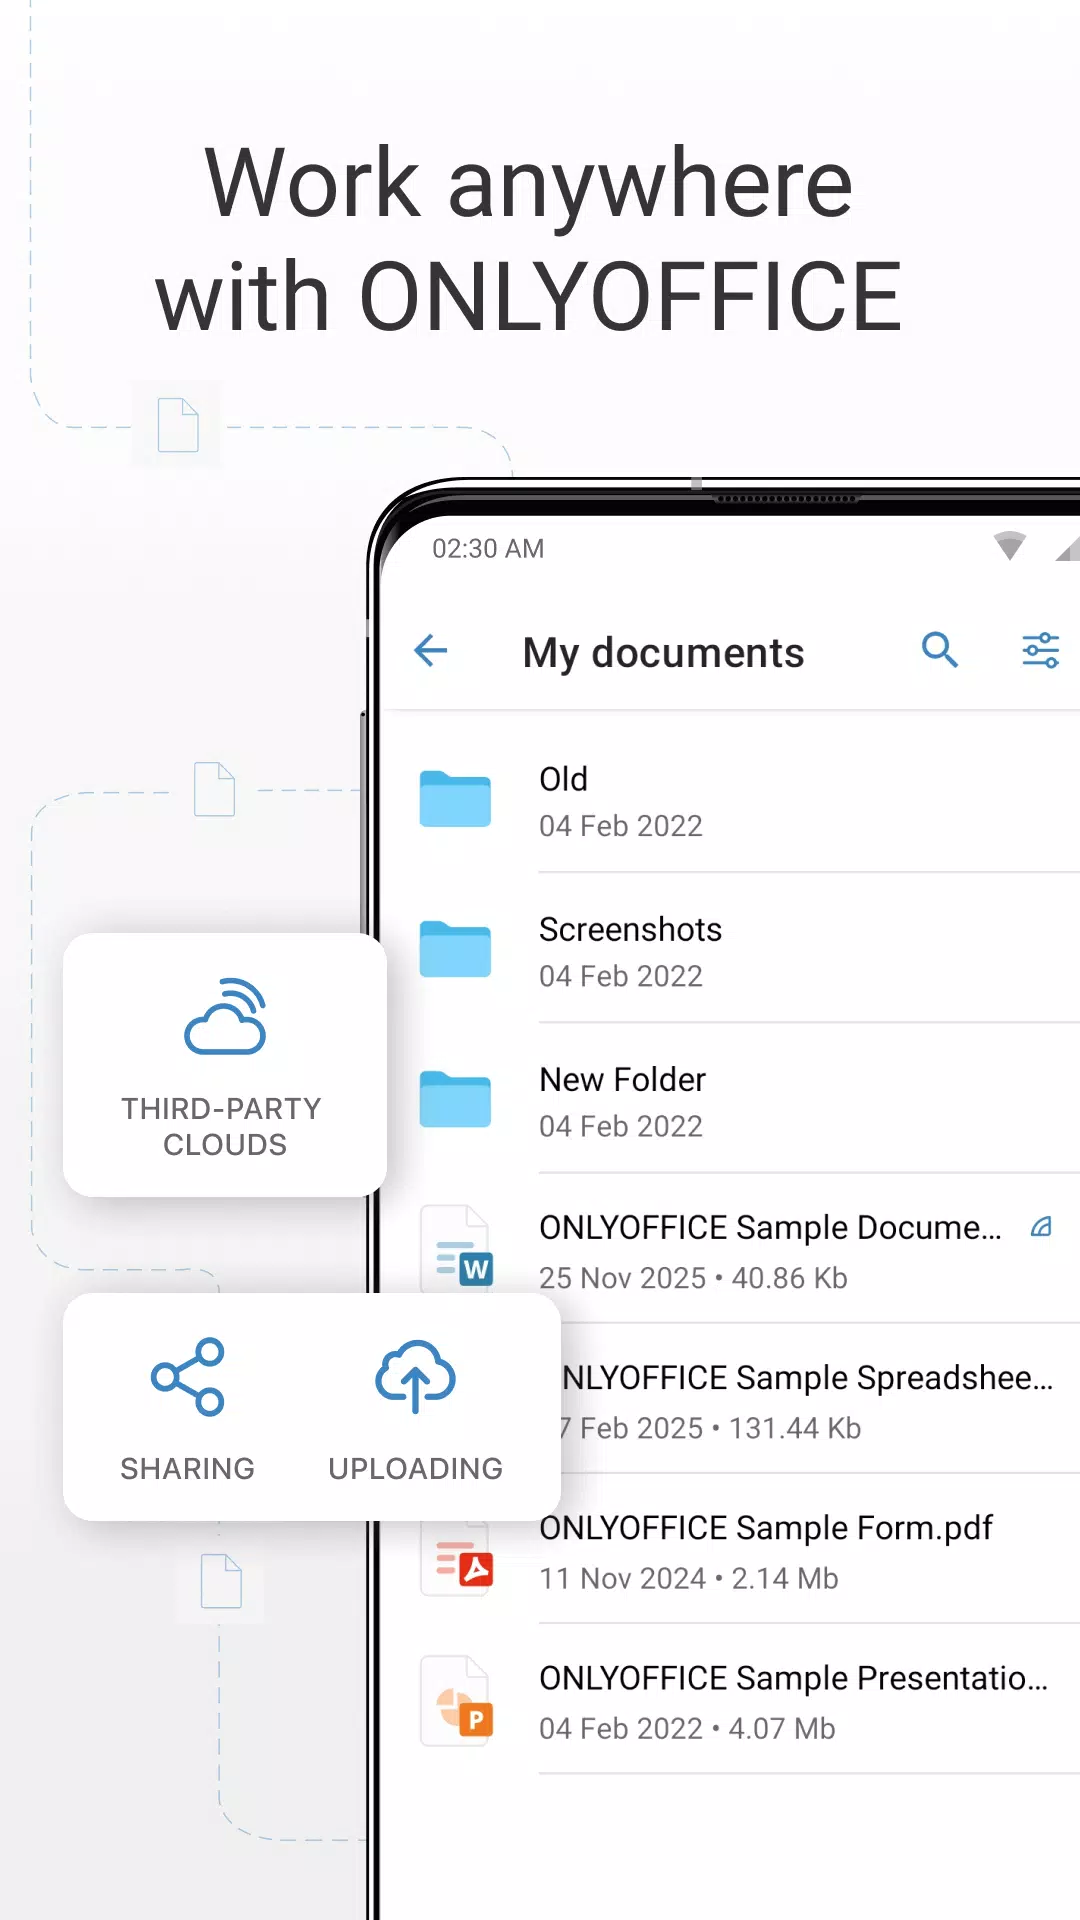This screenshot has height=1920, width=1080.
Task: Tap the My documents title
Action: tap(663, 653)
